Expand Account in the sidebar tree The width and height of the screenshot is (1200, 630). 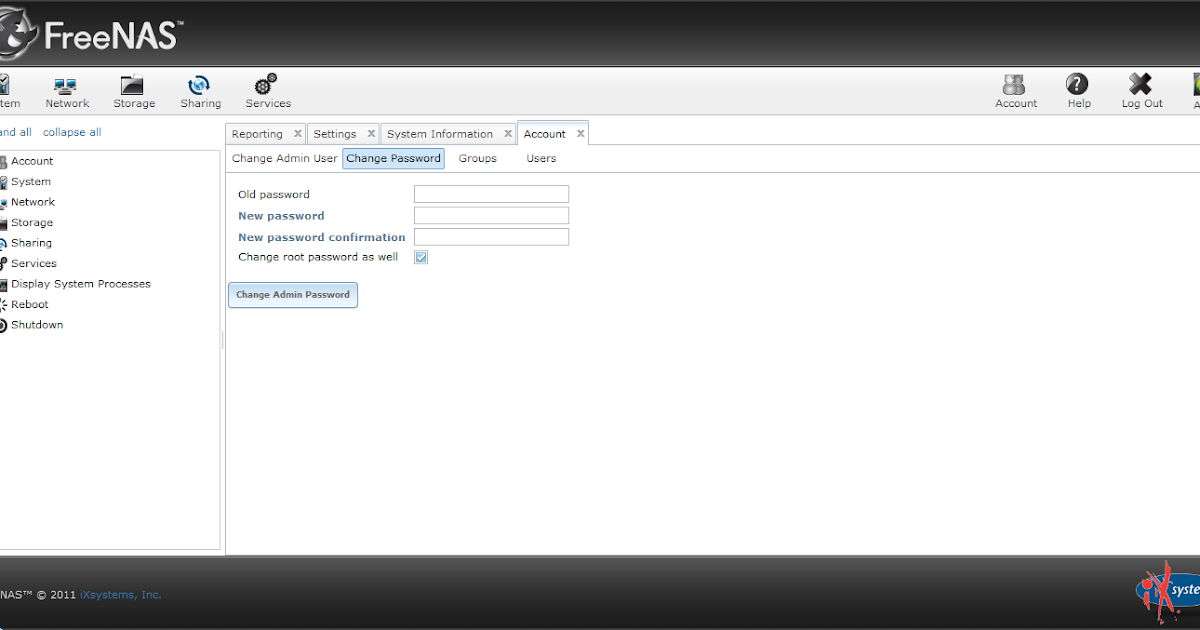pos(32,161)
